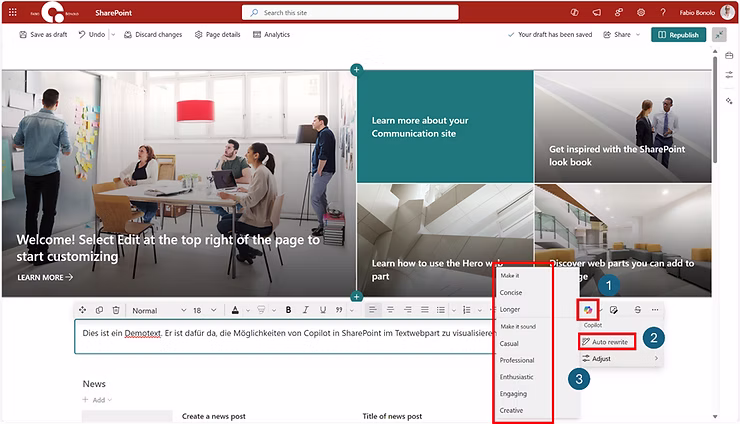Expand the bulleted list style dropdown
740x424 pixels.
coord(454,310)
